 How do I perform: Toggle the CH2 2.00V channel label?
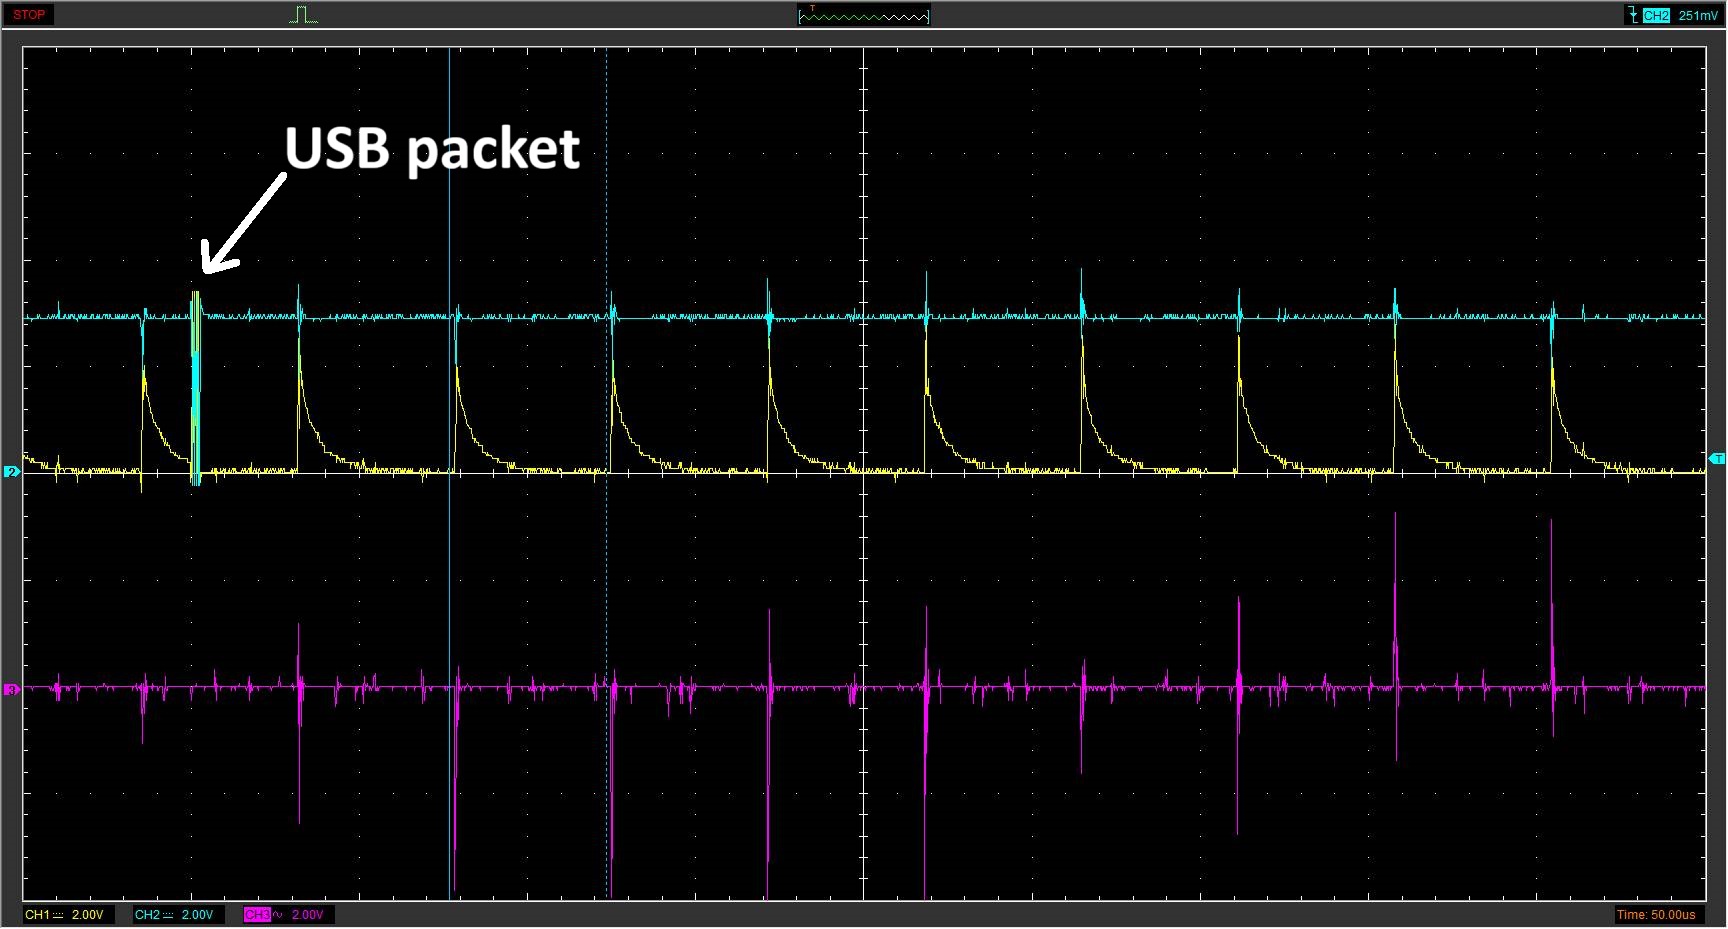point(174,914)
